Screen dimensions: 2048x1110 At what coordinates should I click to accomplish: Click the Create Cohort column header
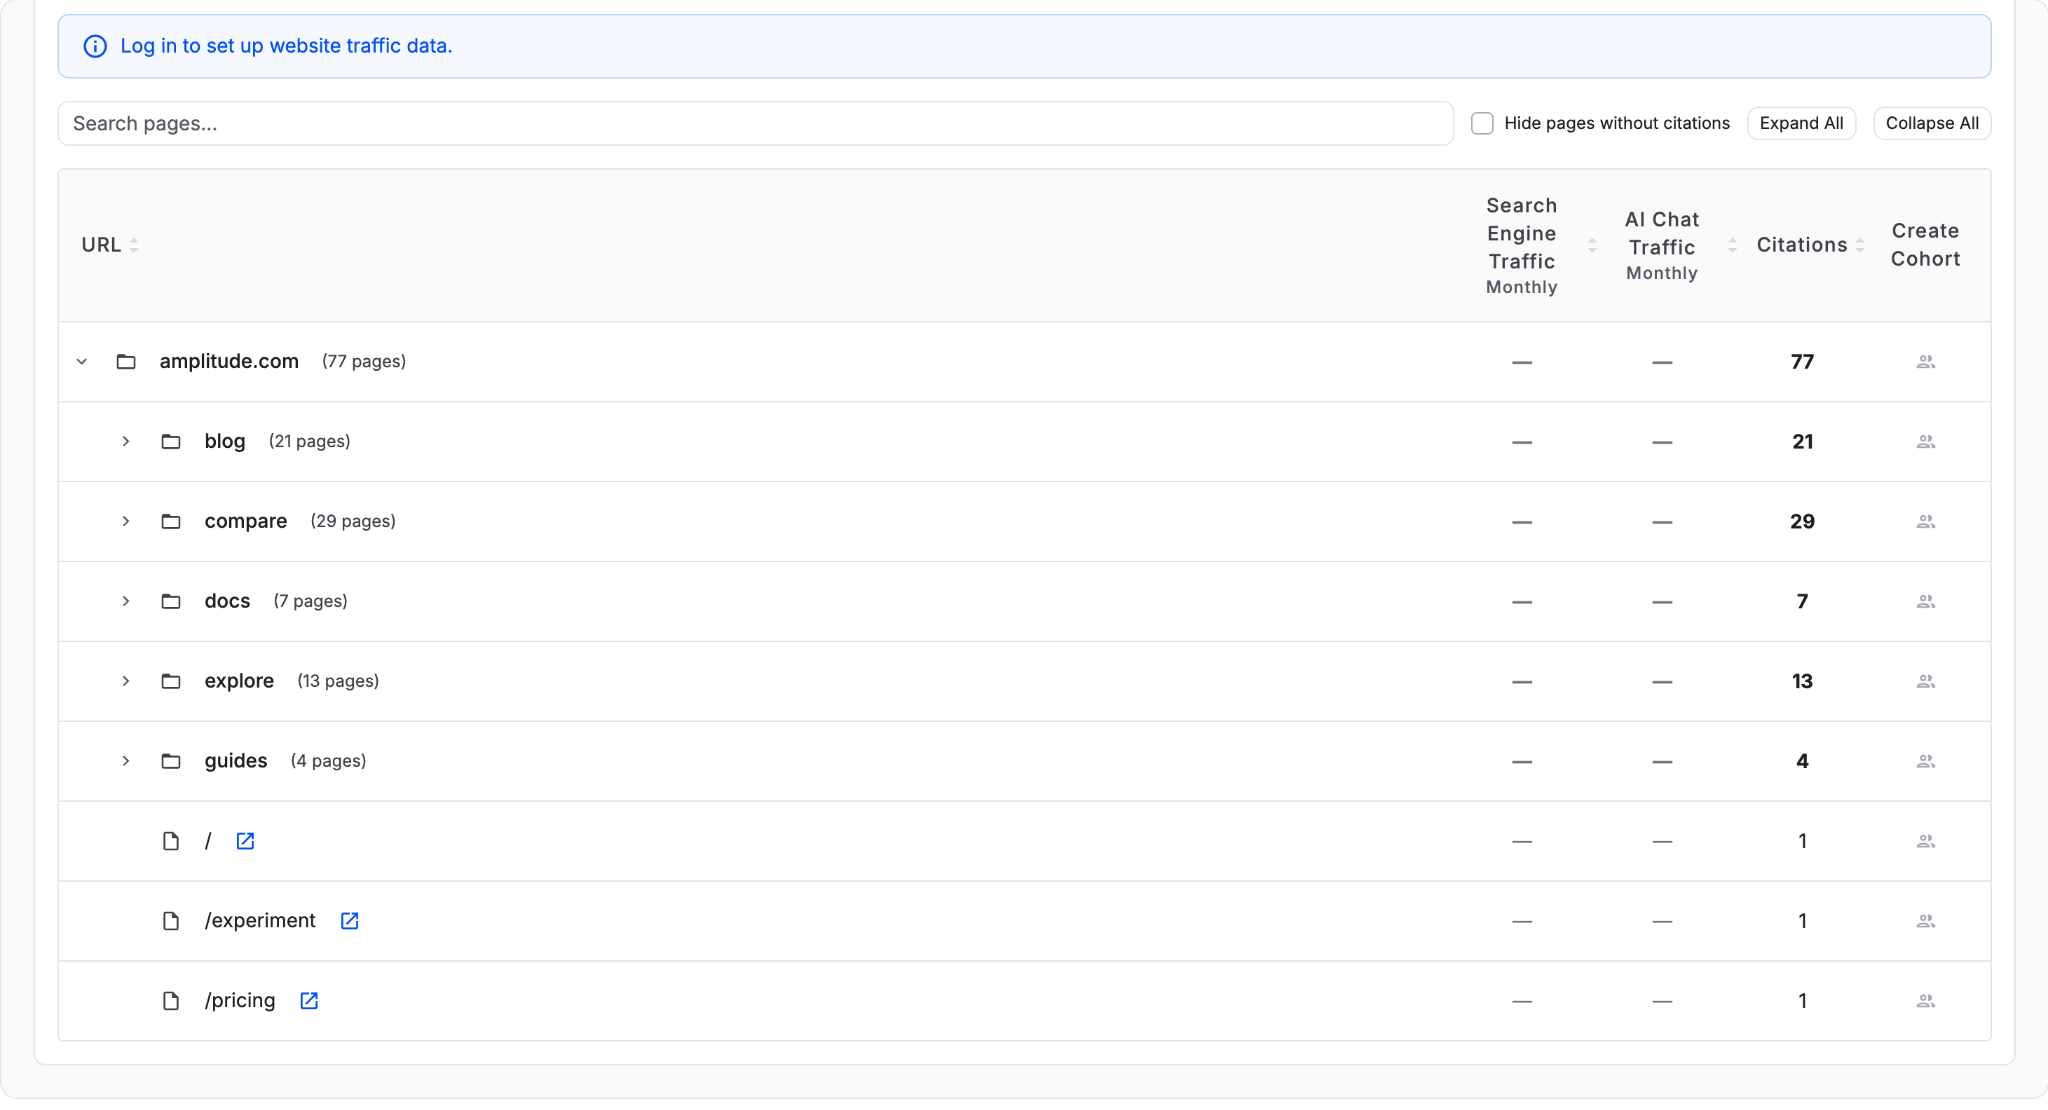tap(1925, 245)
